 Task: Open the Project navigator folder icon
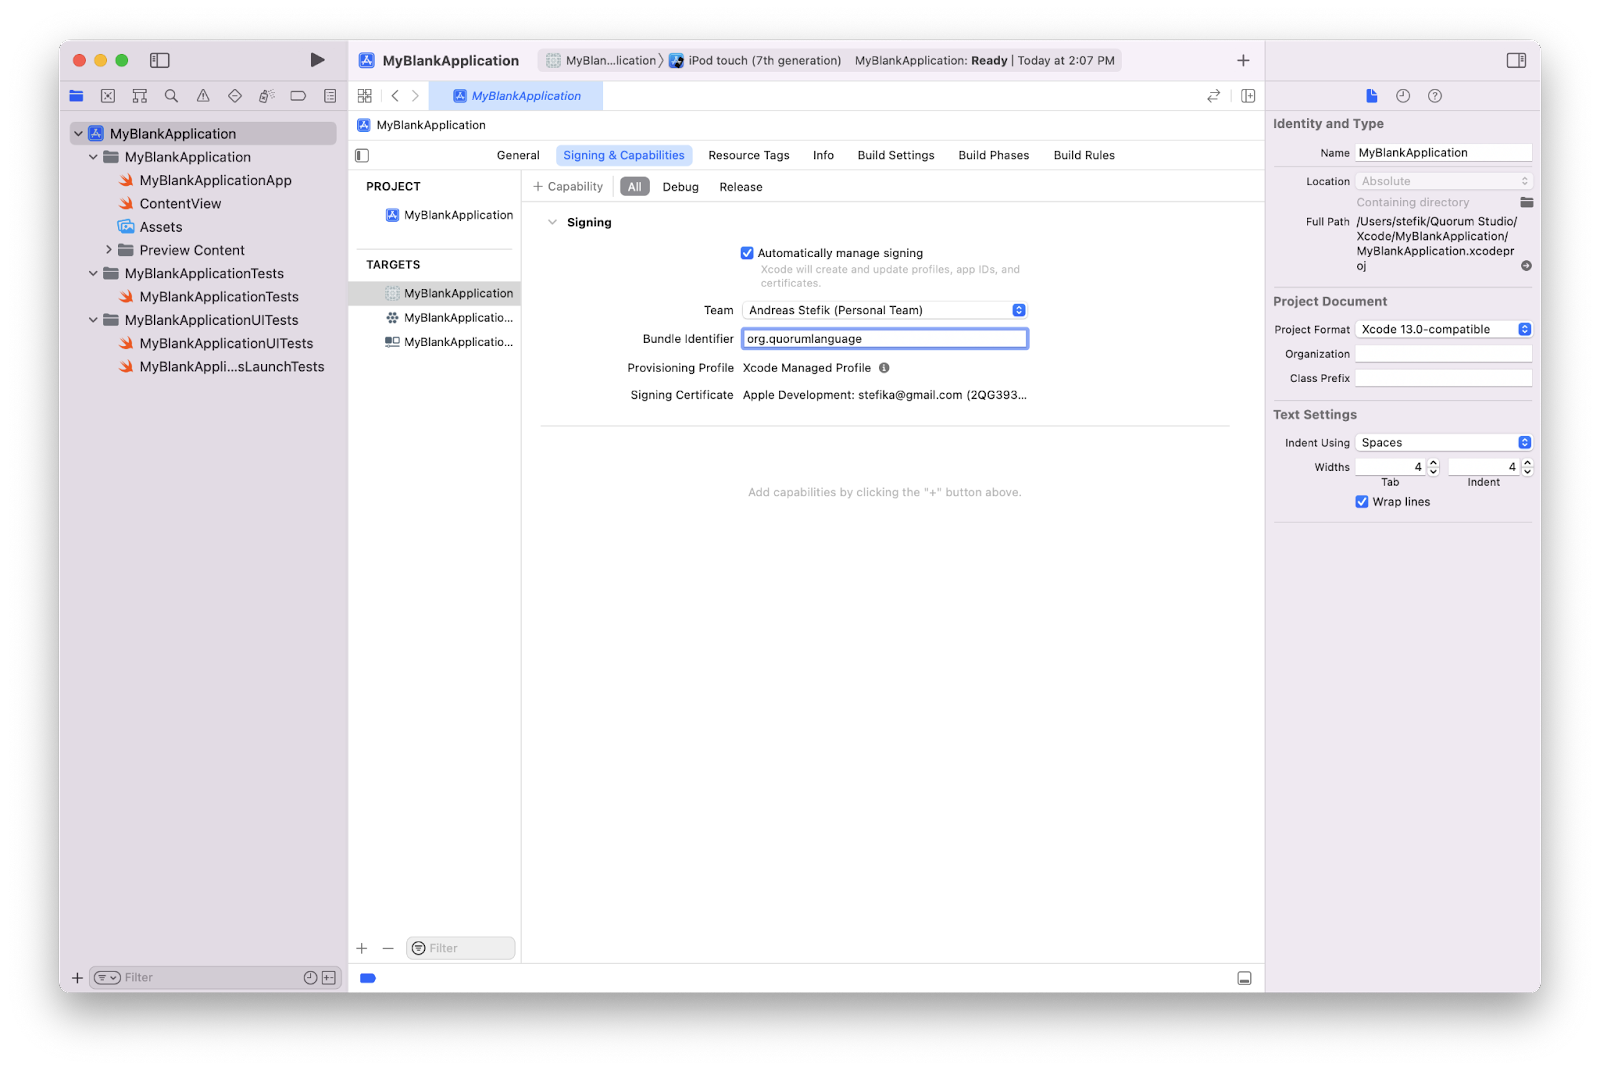point(76,96)
